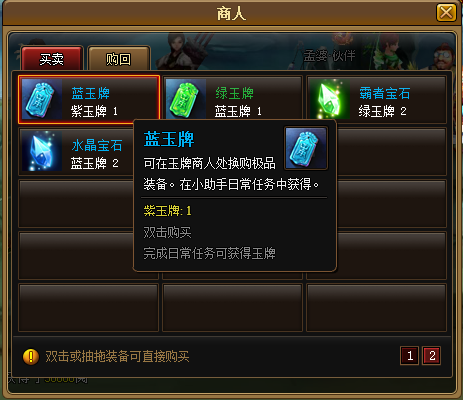Click the 绿玉牌 item name text
This screenshot has width=463, height=400.
[x=235, y=93]
